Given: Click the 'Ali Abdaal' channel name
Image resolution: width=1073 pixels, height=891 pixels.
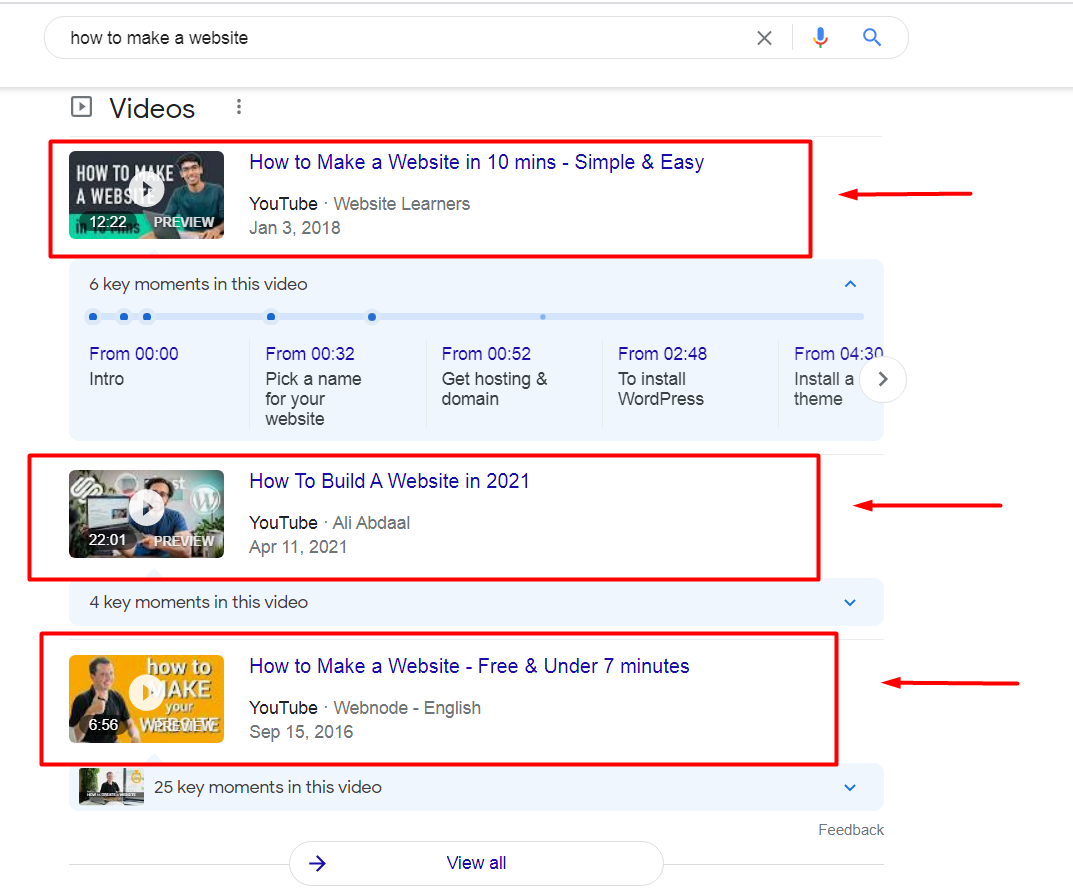Looking at the screenshot, I should click(x=372, y=523).
